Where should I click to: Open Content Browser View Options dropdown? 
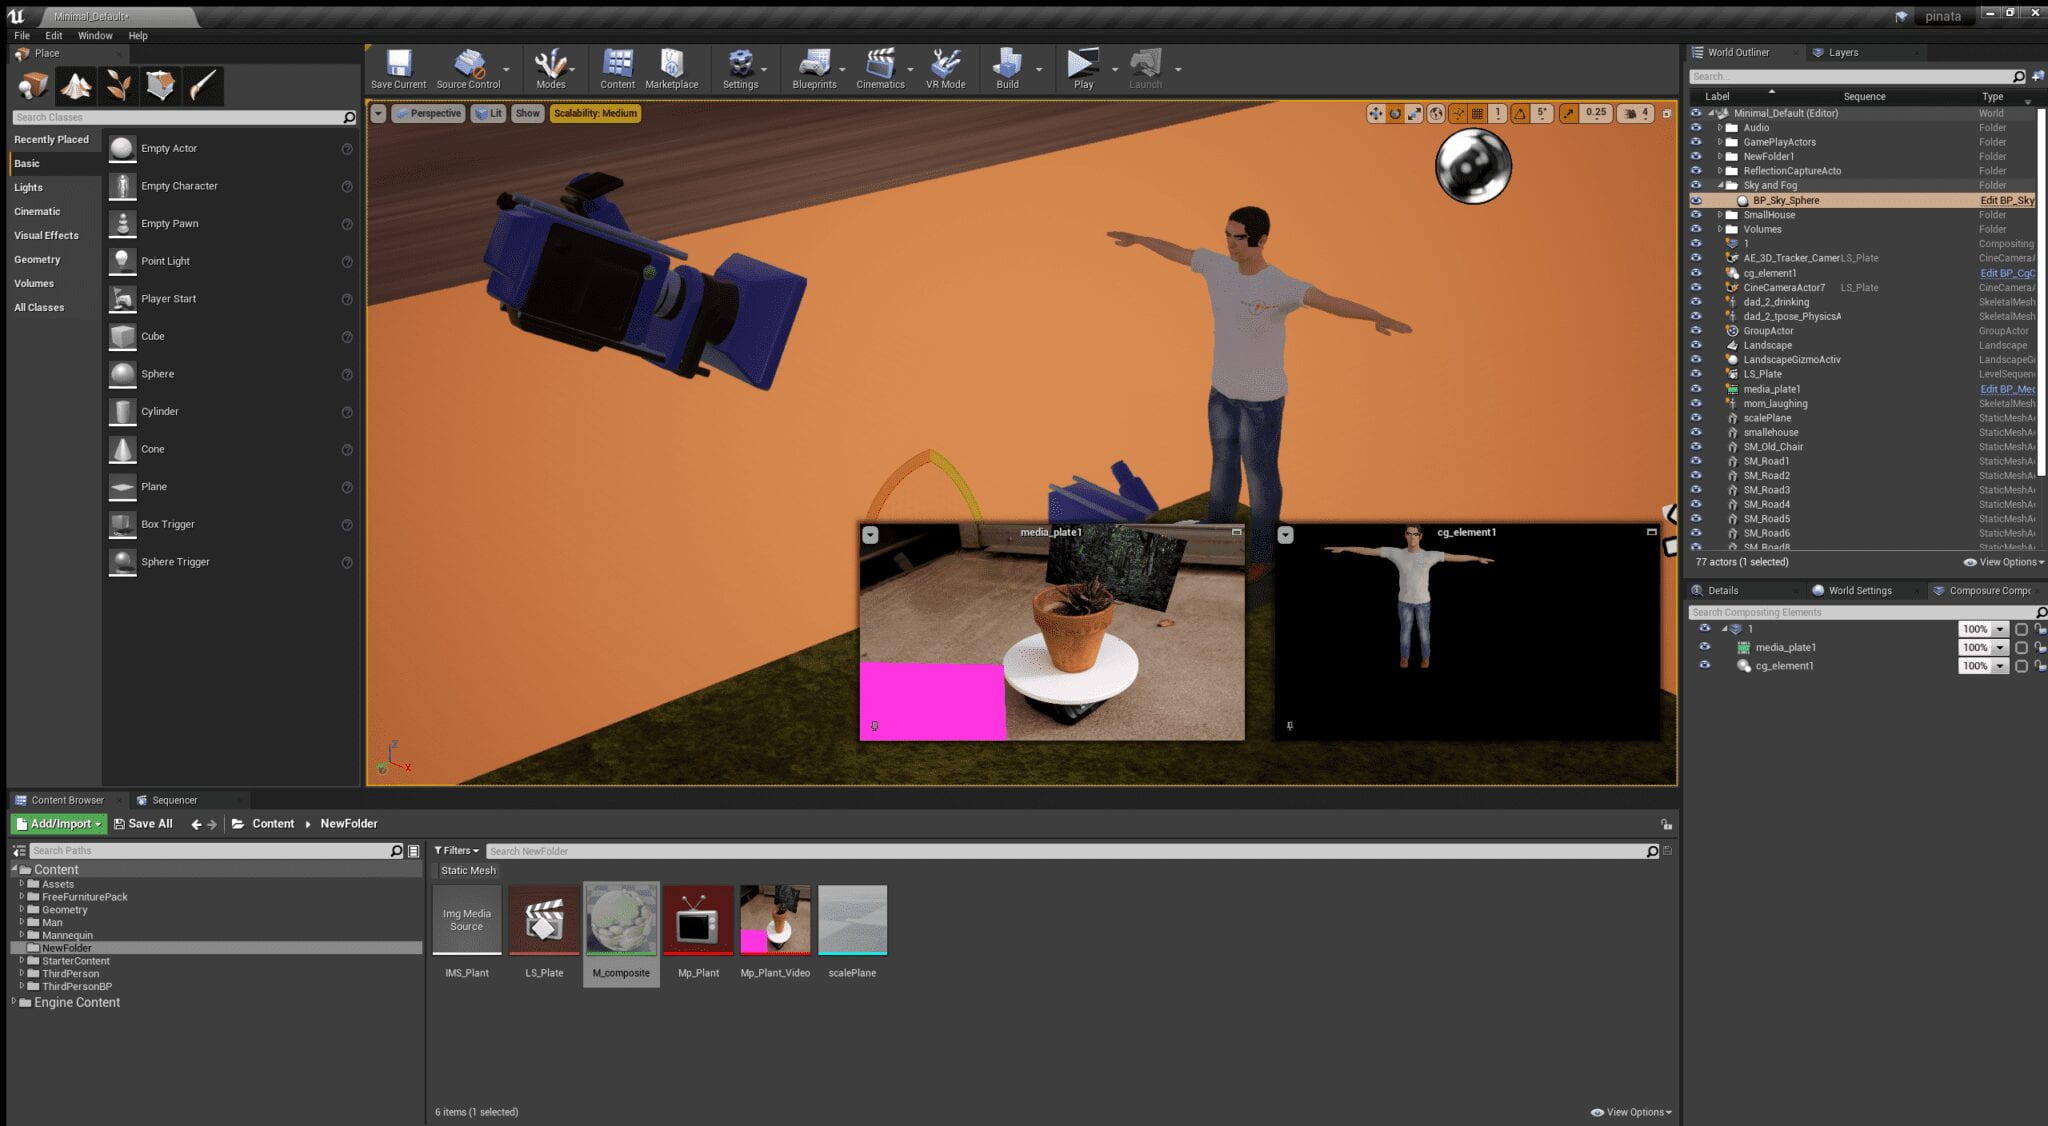pyautogui.click(x=1631, y=1112)
